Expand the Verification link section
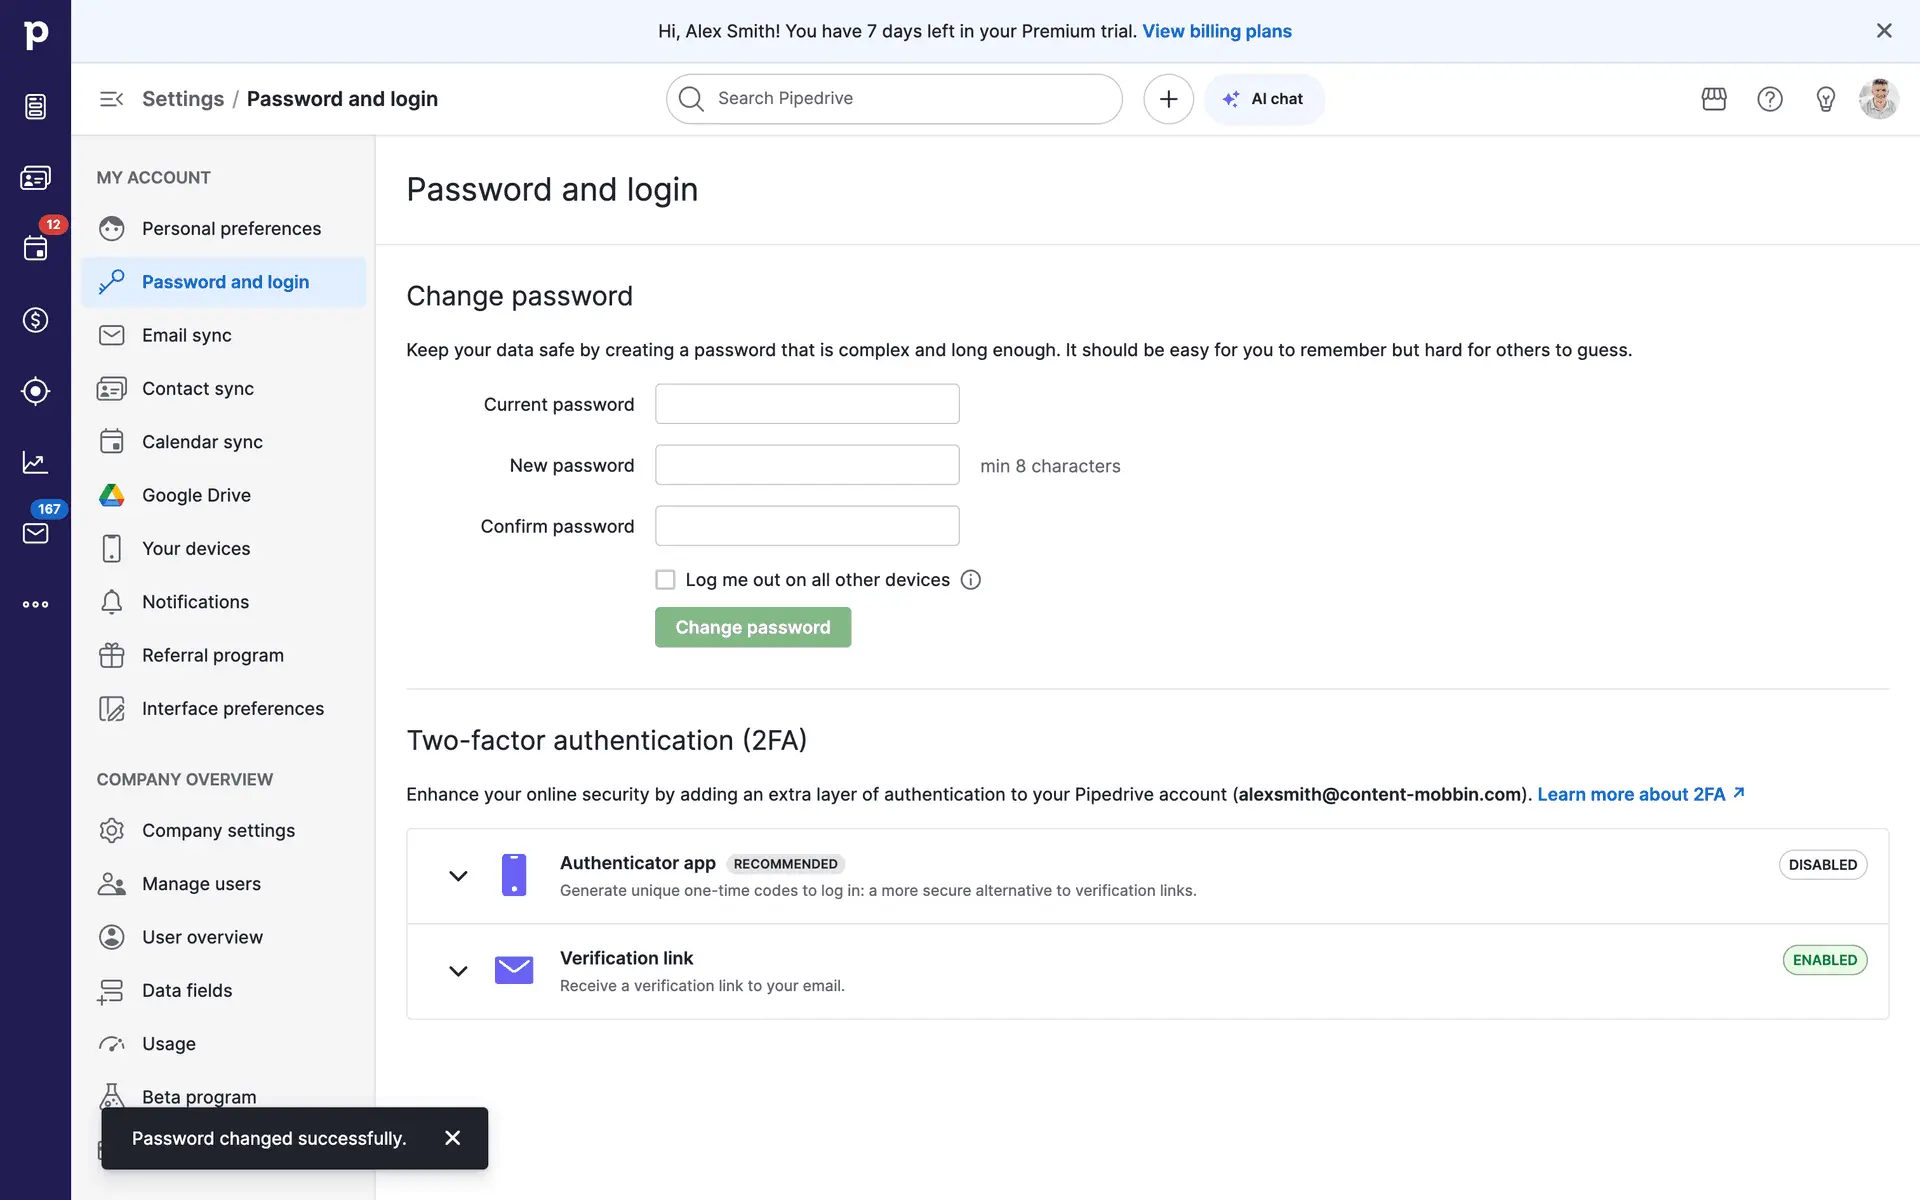This screenshot has height=1200, width=1920. [x=458, y=971]
